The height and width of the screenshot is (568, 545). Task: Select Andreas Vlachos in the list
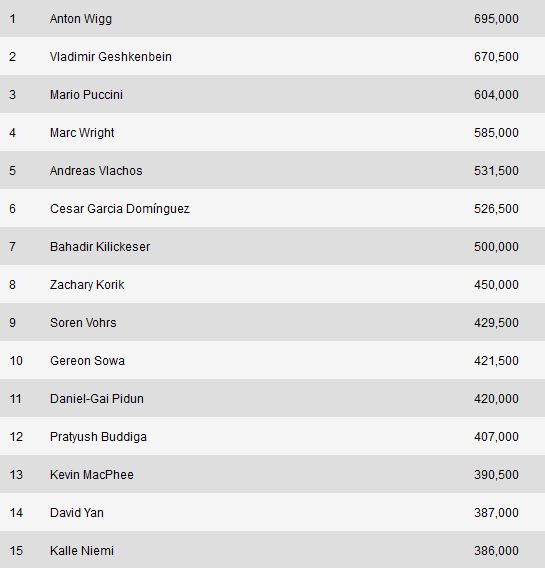click(x=96, y=171)
